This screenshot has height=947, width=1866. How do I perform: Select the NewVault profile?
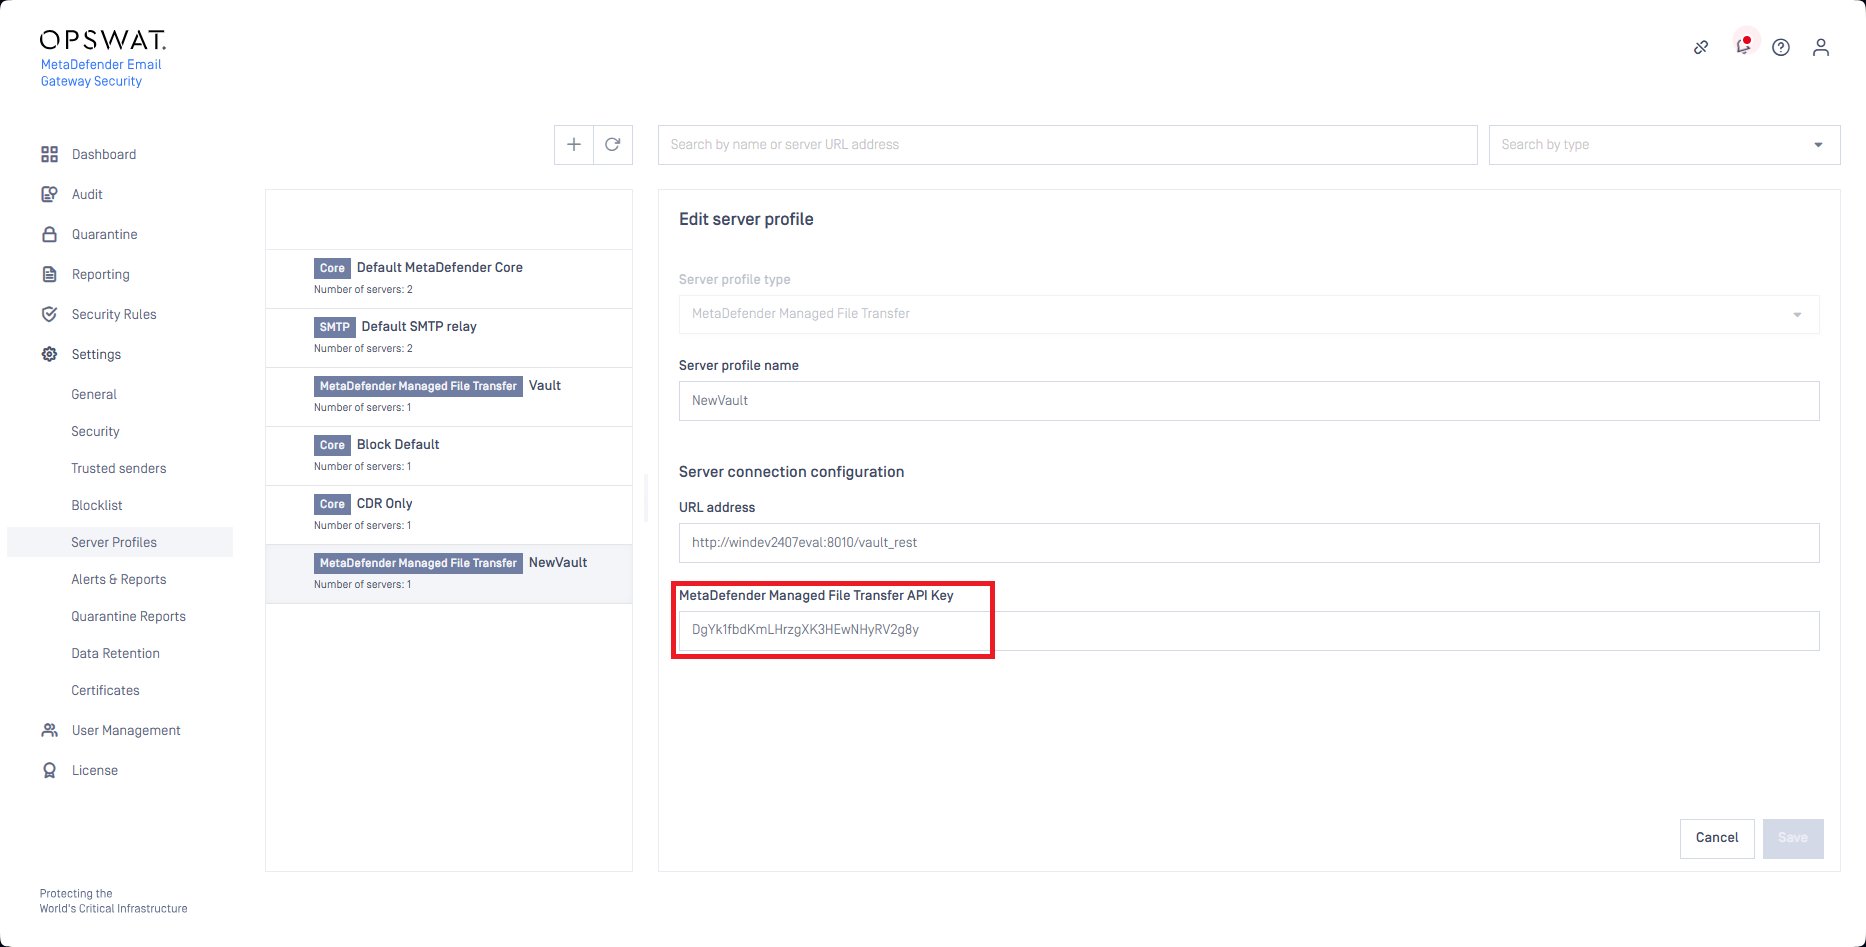[449, 573]
